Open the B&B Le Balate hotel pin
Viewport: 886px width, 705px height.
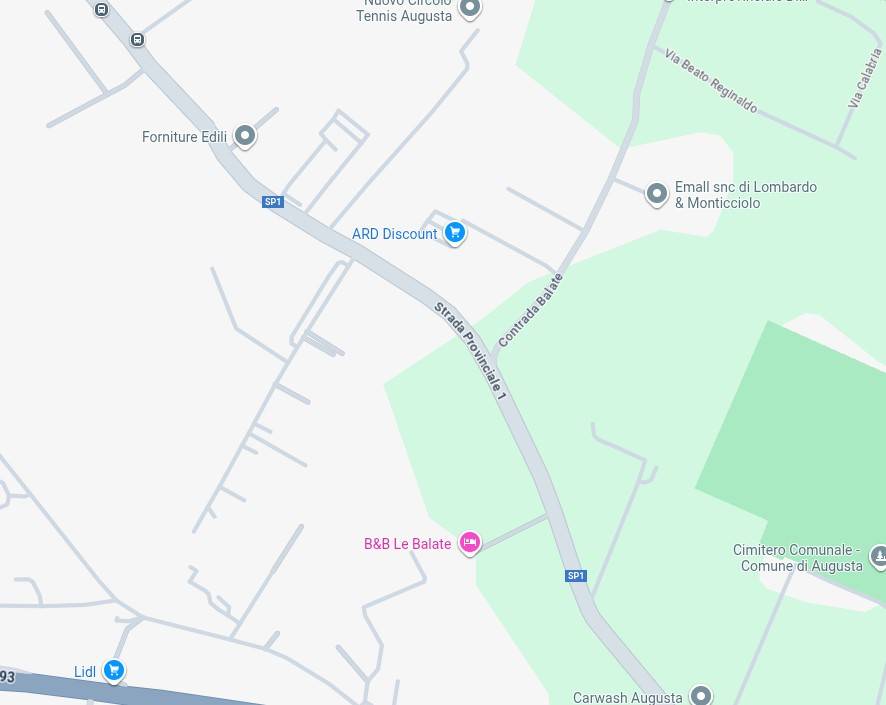[470, 543]
